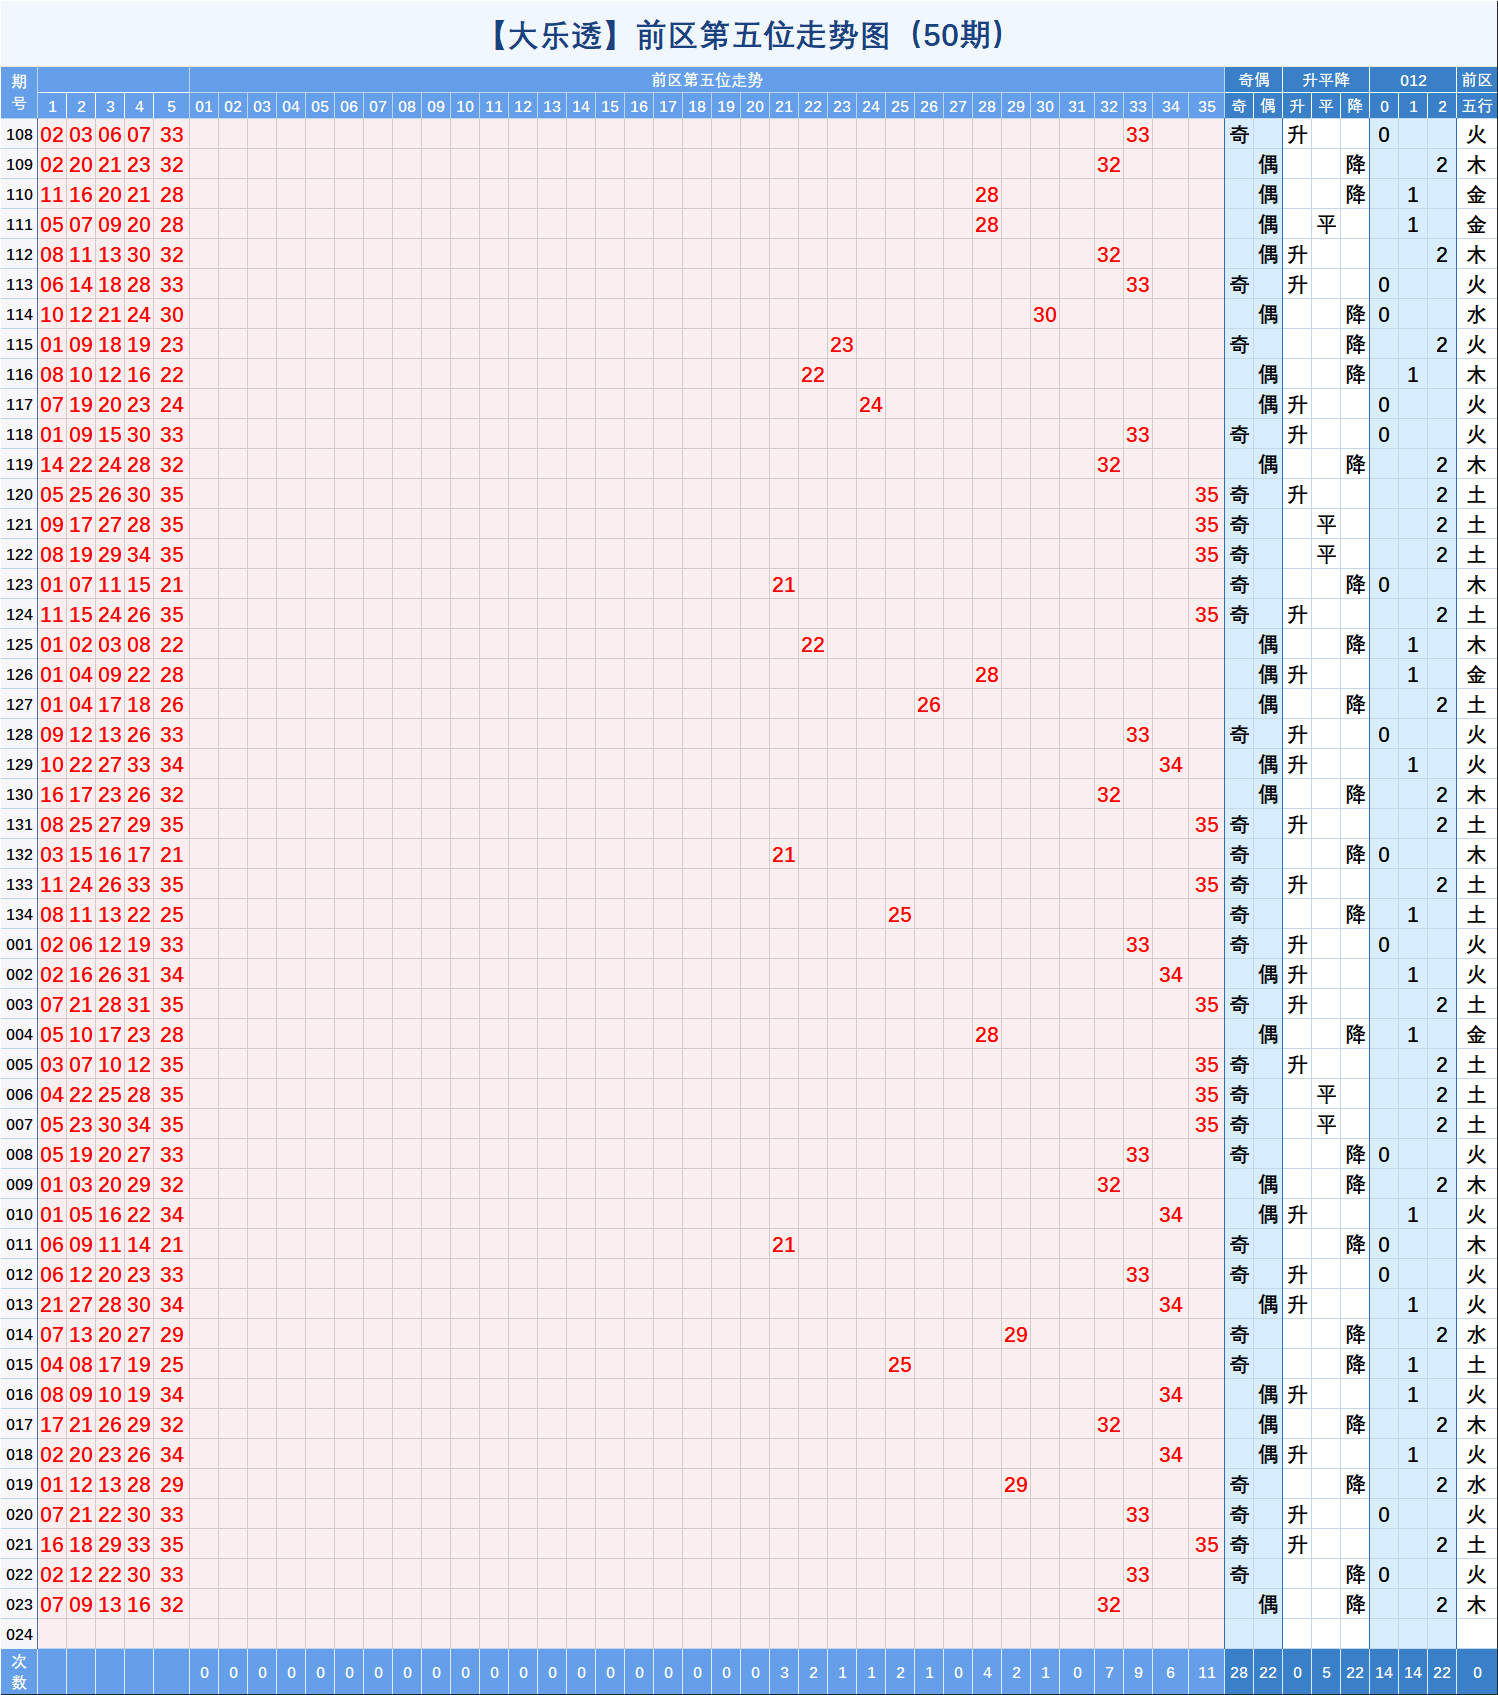Viewport: 1498px width, 1695px height.
Task: Click trend value 25 in row 134
Action: [900, 914]
